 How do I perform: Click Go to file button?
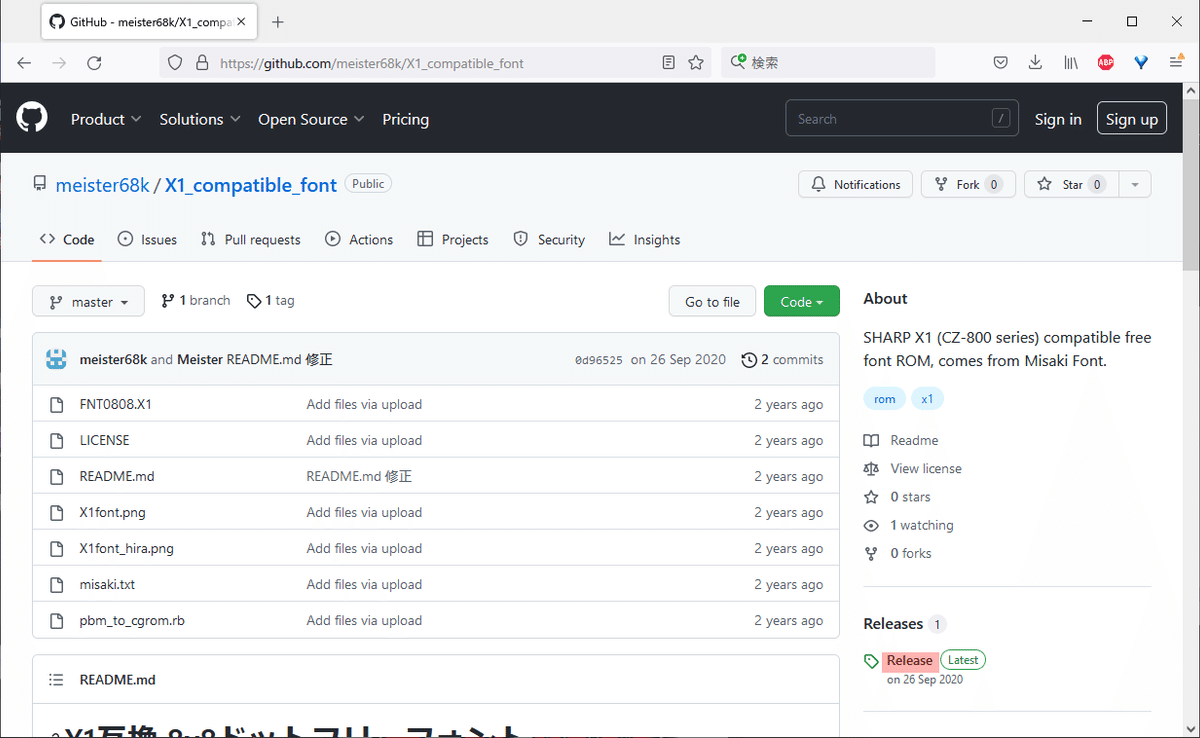[x=712, y=301]
